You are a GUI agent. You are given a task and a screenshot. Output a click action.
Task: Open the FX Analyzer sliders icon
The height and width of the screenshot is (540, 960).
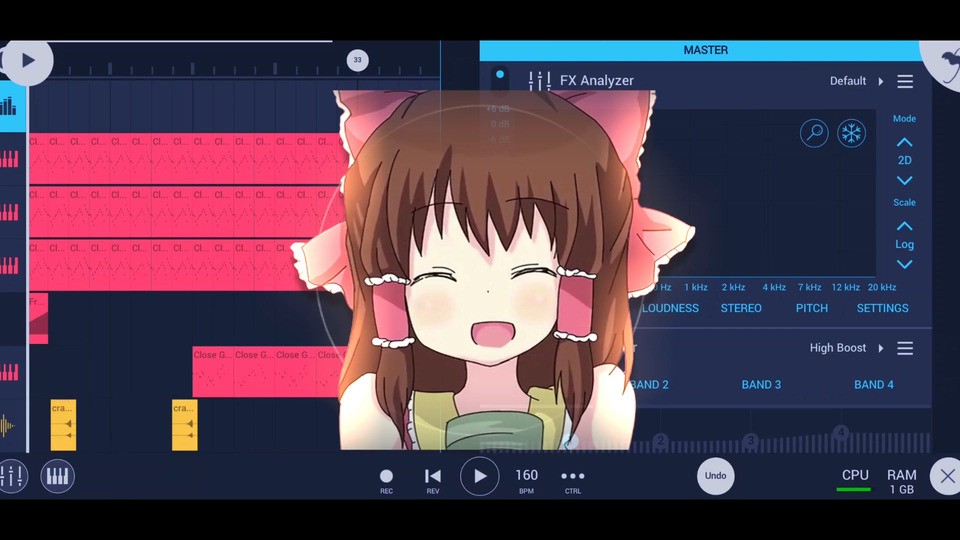click(x=539, y=81)
